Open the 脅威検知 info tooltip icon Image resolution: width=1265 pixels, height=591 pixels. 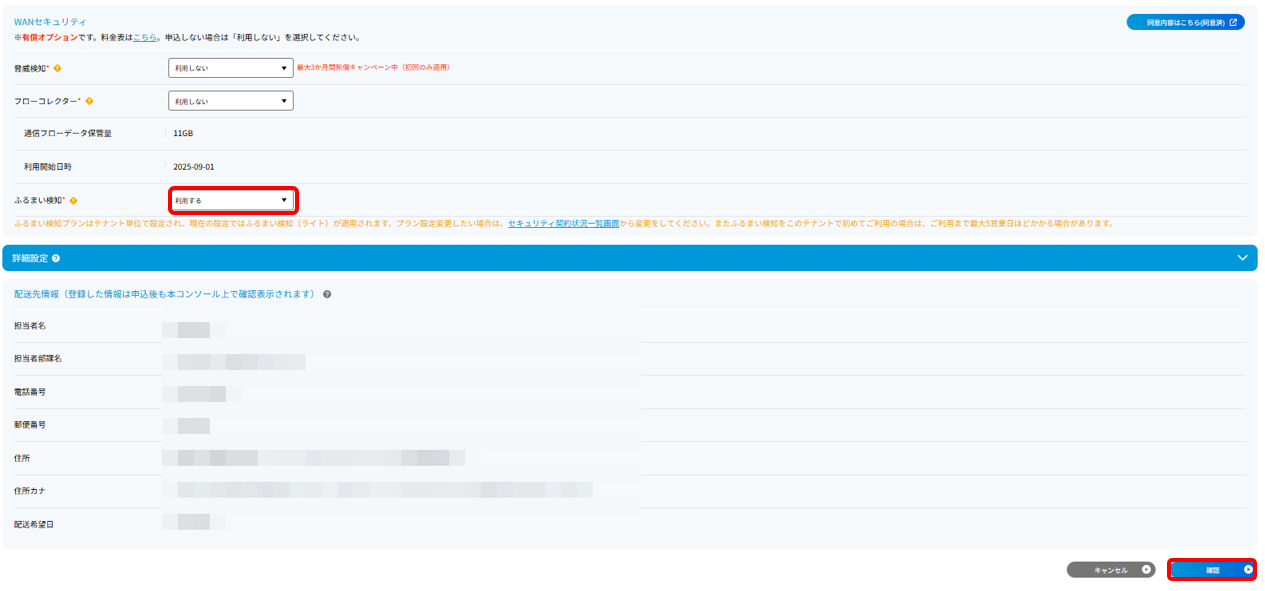pos(58,68)
